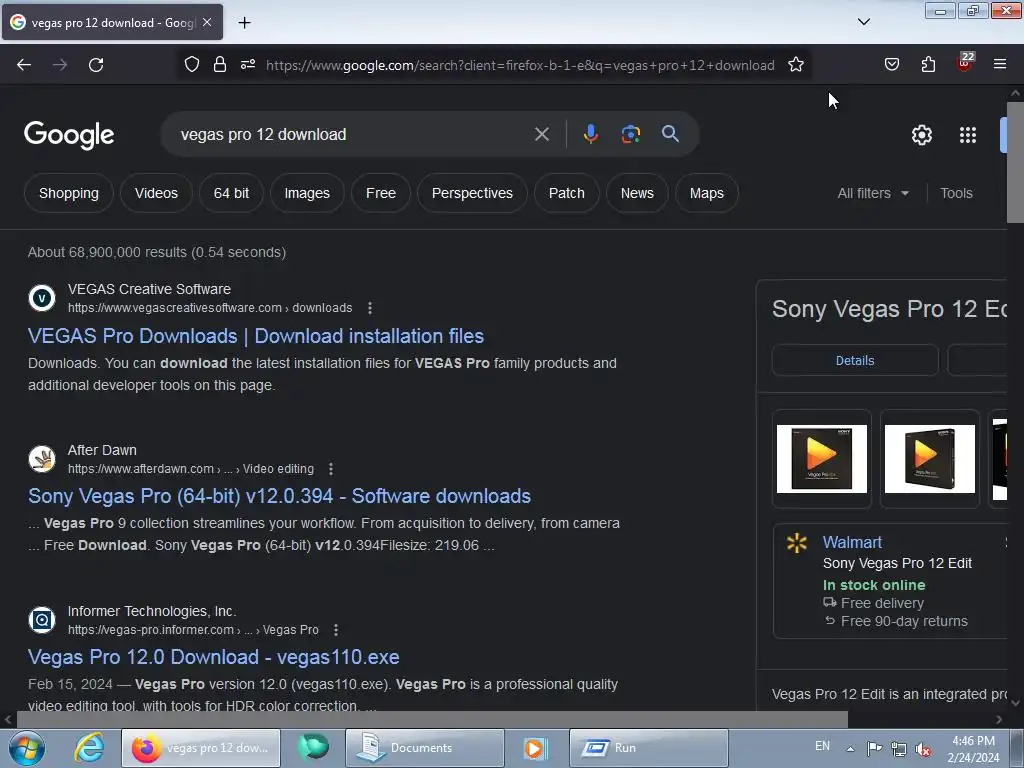Open the Firefox extensions menu

[928, 65]
